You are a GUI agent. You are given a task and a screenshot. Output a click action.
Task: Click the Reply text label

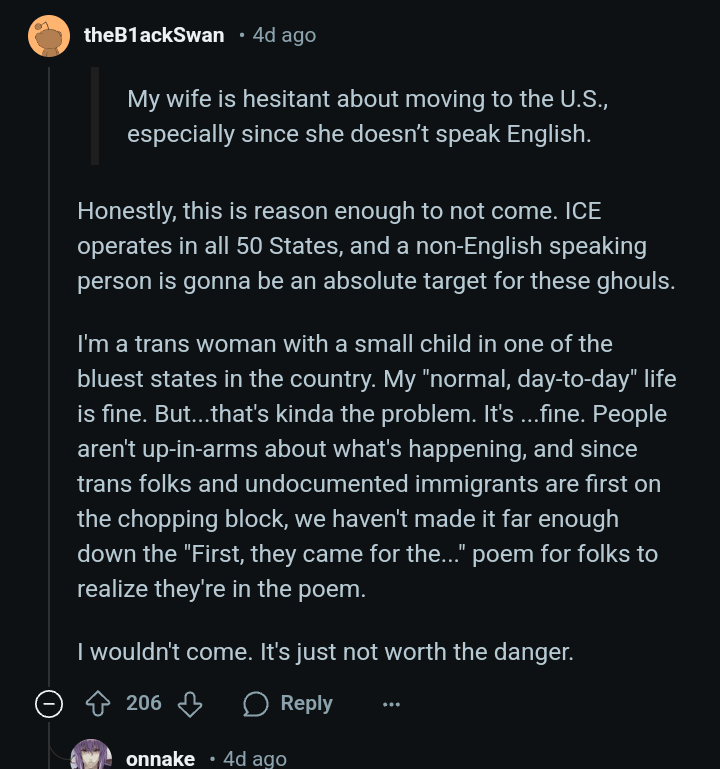tap(306, 704)
